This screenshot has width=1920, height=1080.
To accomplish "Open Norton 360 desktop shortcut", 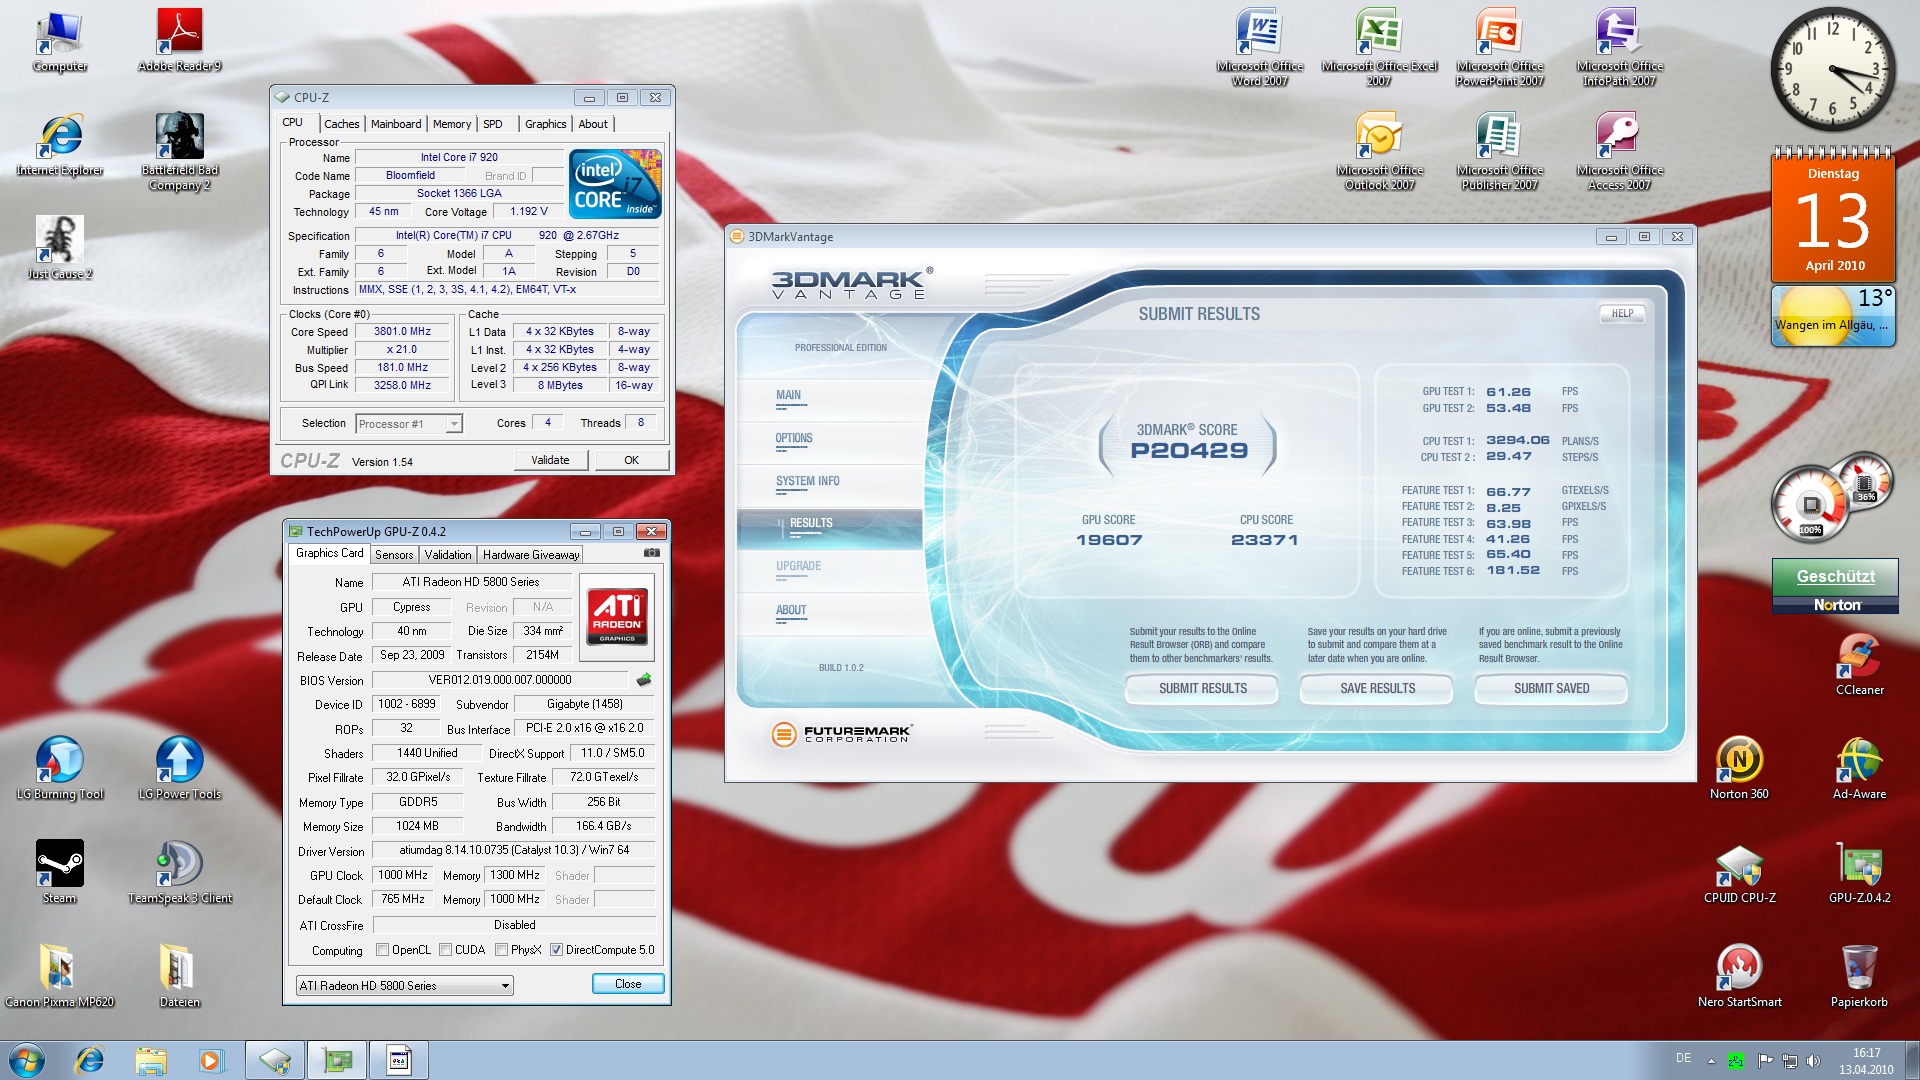I will click(1740, 769).
